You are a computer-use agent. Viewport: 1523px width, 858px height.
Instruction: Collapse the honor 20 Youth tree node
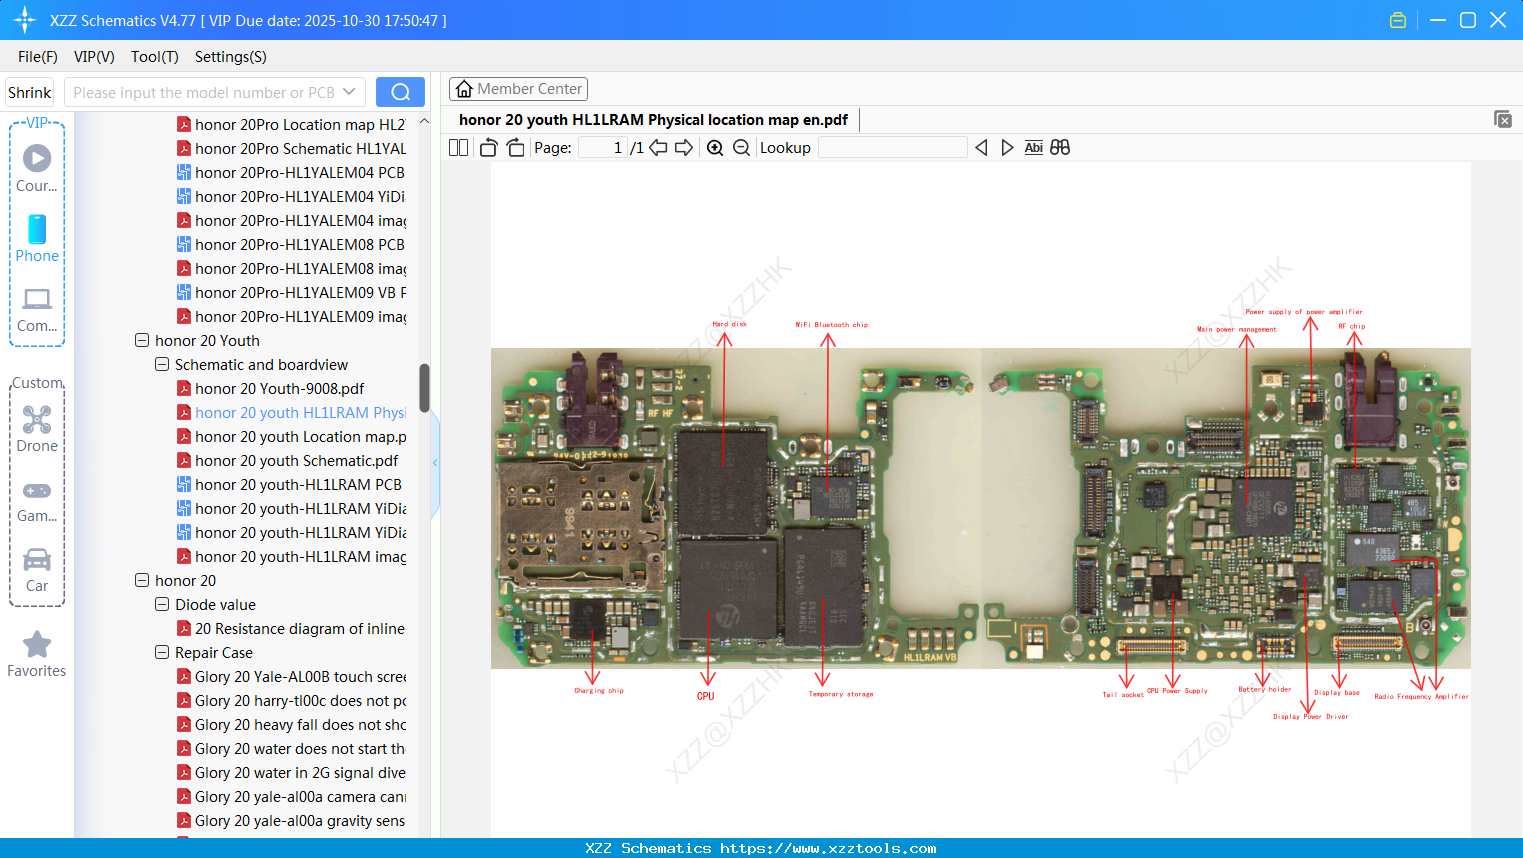[142, 341]
